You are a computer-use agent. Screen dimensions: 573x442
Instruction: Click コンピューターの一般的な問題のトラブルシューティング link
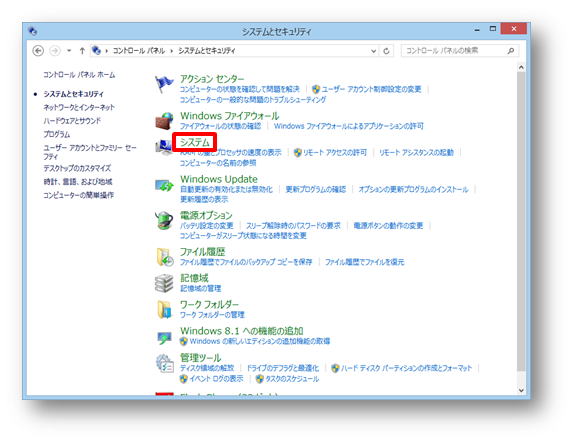click(253, 99)
